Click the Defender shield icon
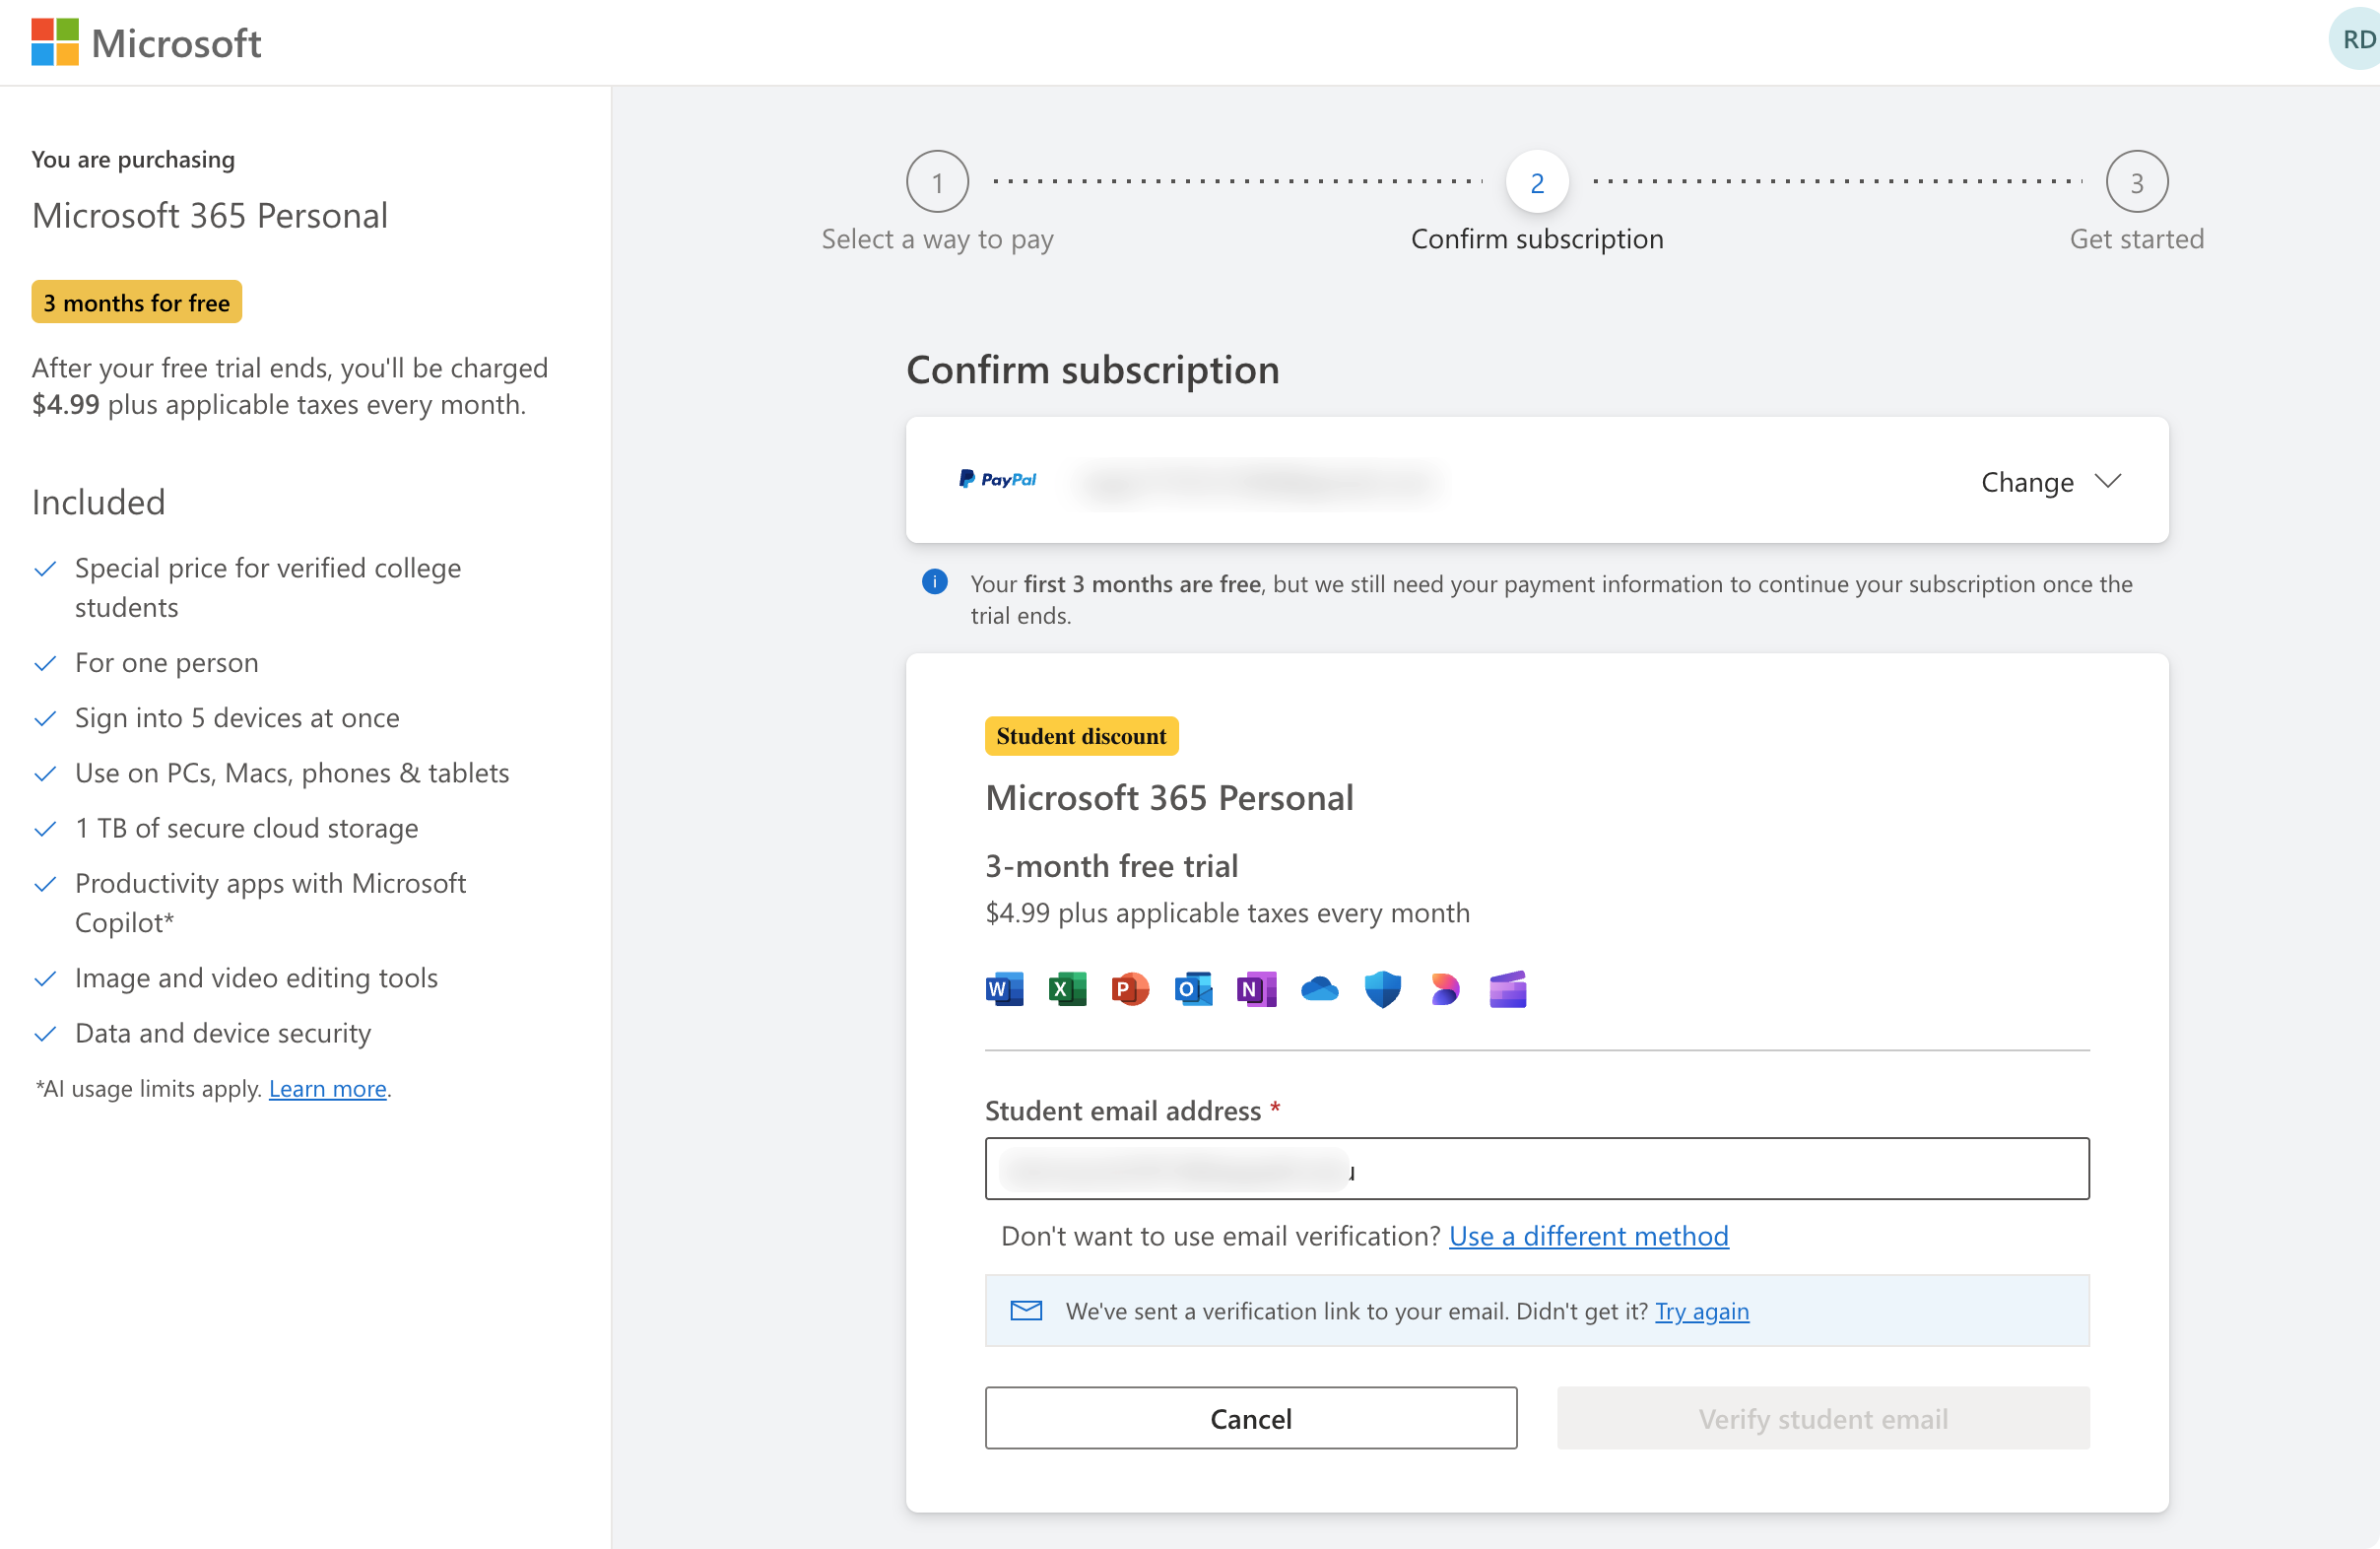The width and height of the screenshot is (2380, 1549). pyautogui.click(x=1382, y=989)
